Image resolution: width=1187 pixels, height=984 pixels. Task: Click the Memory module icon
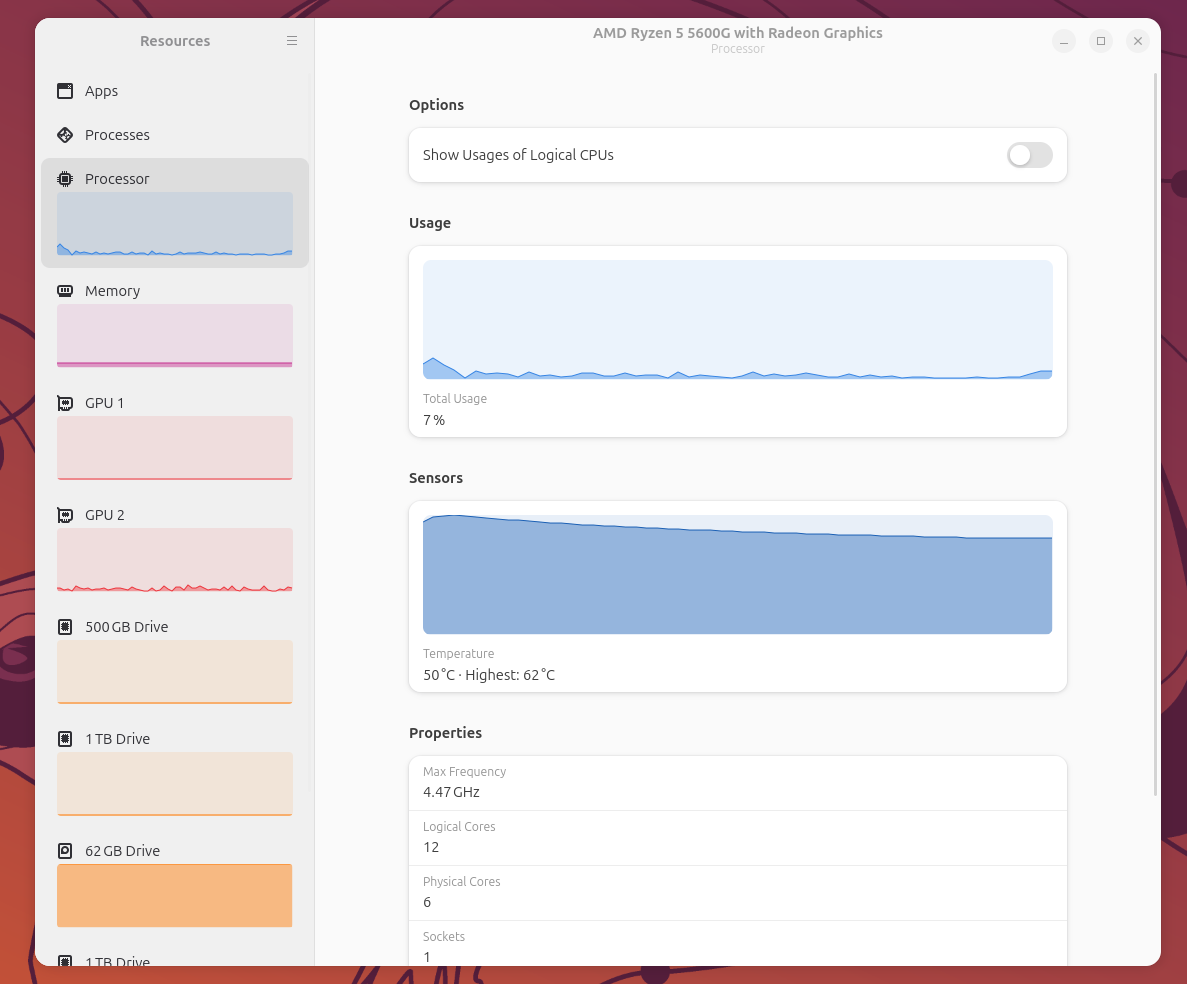pos(65,291)
